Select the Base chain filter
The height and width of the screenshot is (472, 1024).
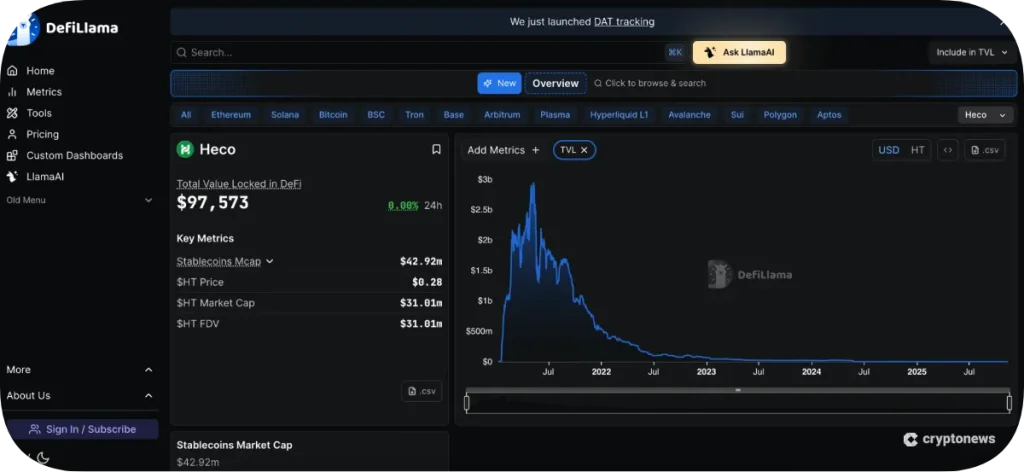(454, 115)
